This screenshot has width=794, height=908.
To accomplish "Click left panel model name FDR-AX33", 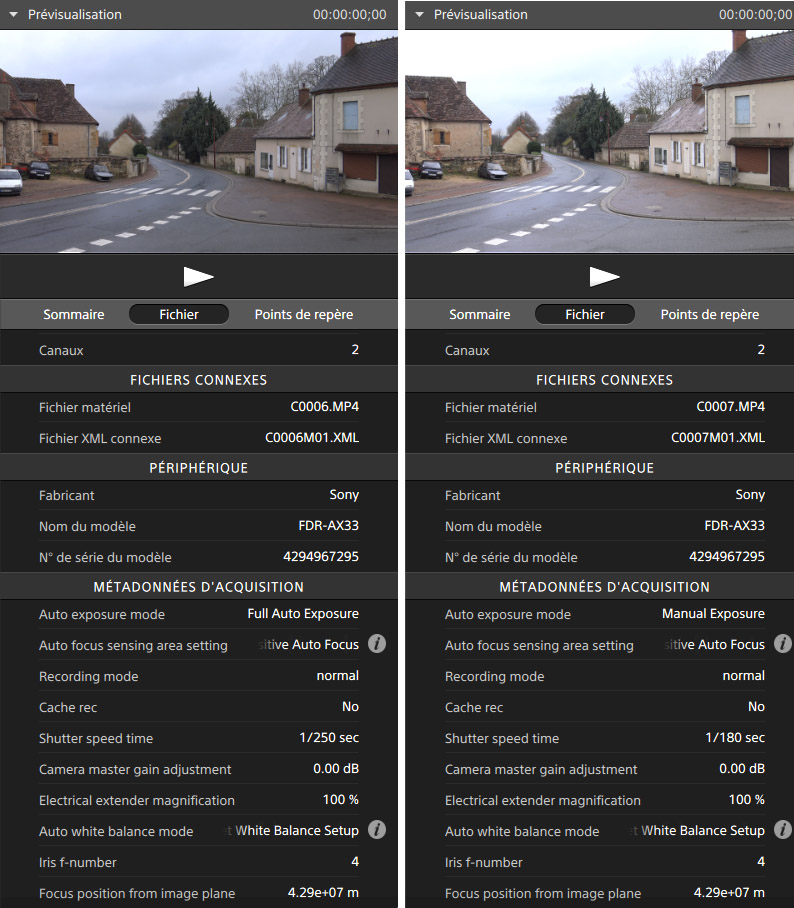I will [328, 525].
